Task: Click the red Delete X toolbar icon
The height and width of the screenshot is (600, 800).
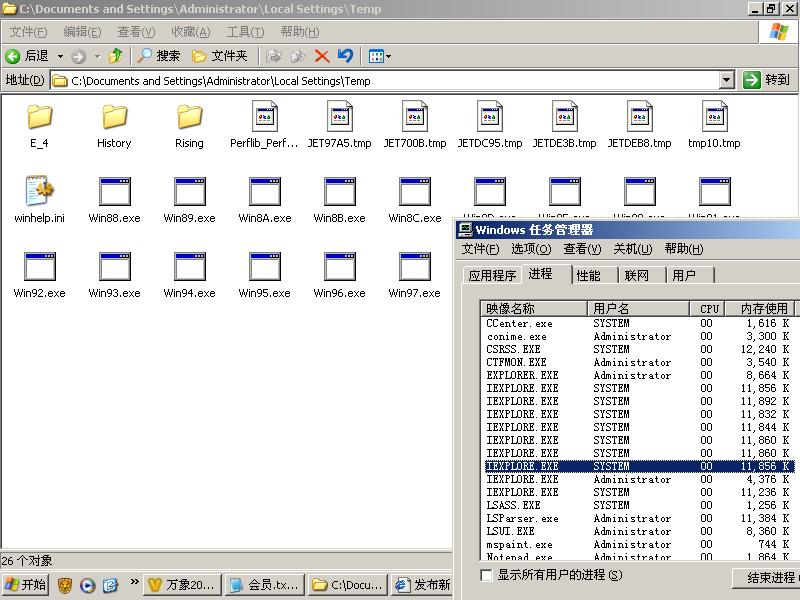Action: 322,56
